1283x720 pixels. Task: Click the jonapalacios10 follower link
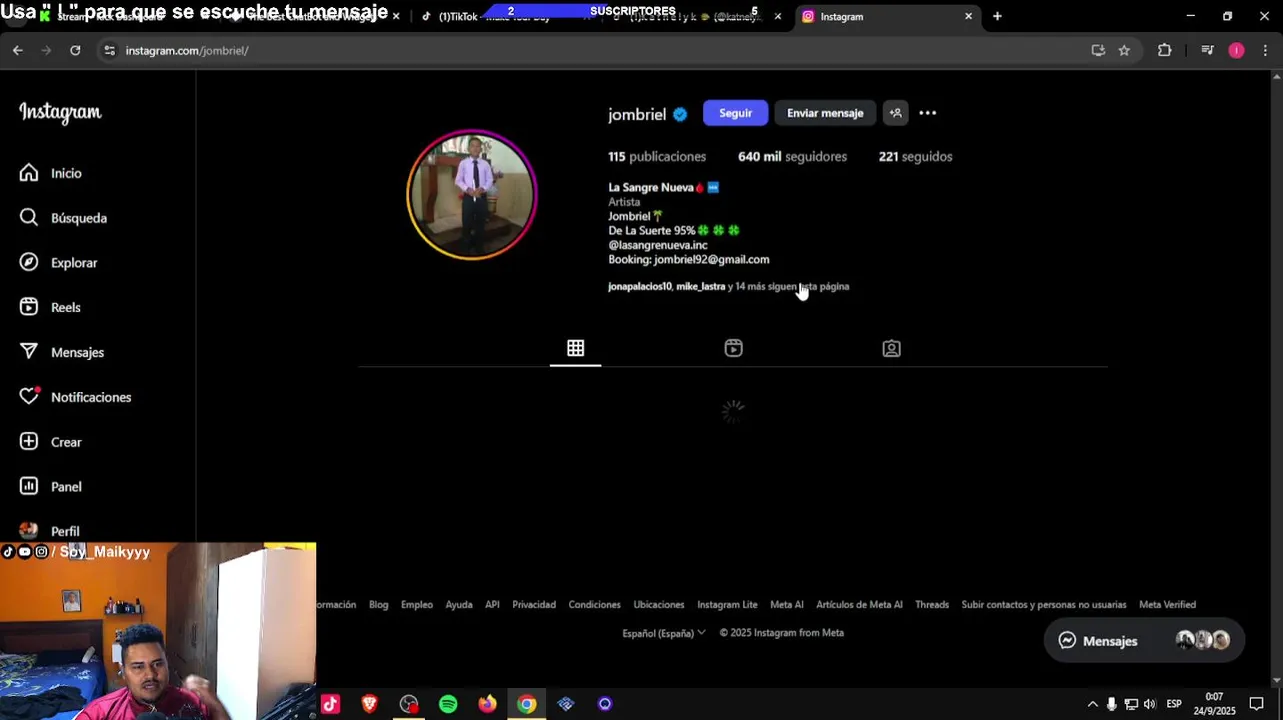(640, 287)
